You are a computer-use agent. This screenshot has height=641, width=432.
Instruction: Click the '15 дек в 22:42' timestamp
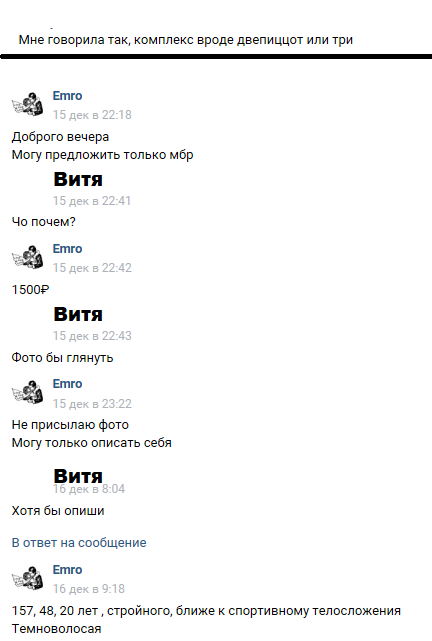pyautogui.click(x=92, y=268)
